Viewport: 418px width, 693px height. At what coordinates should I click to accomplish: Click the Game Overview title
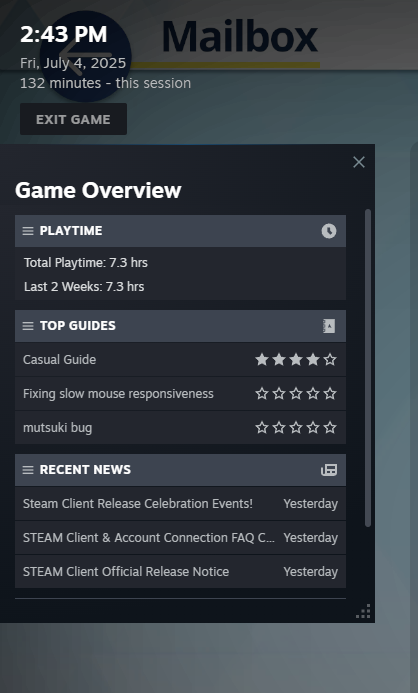[x=98, y=190]
